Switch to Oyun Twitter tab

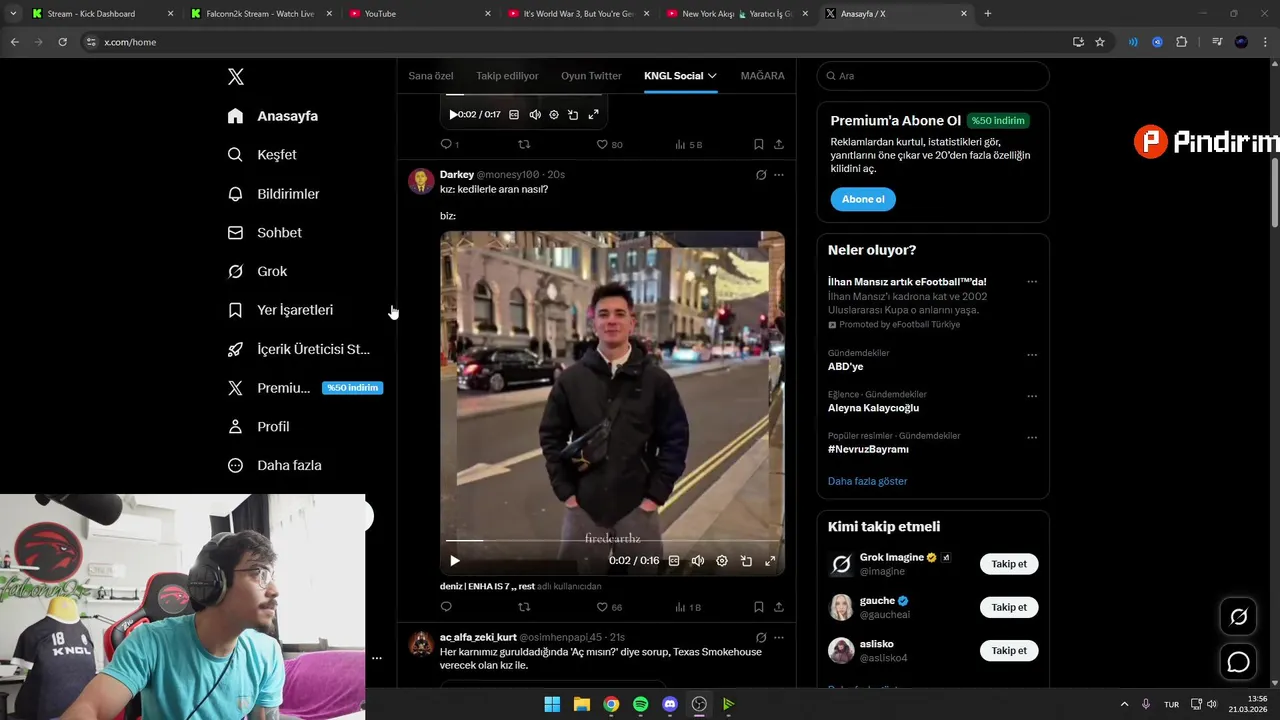(591, 76)
